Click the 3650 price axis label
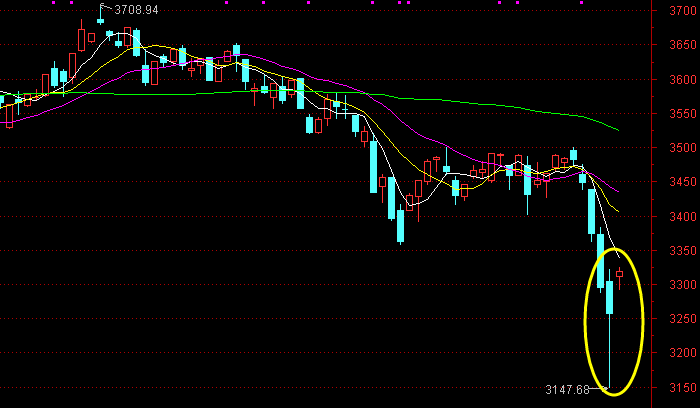 683,45
